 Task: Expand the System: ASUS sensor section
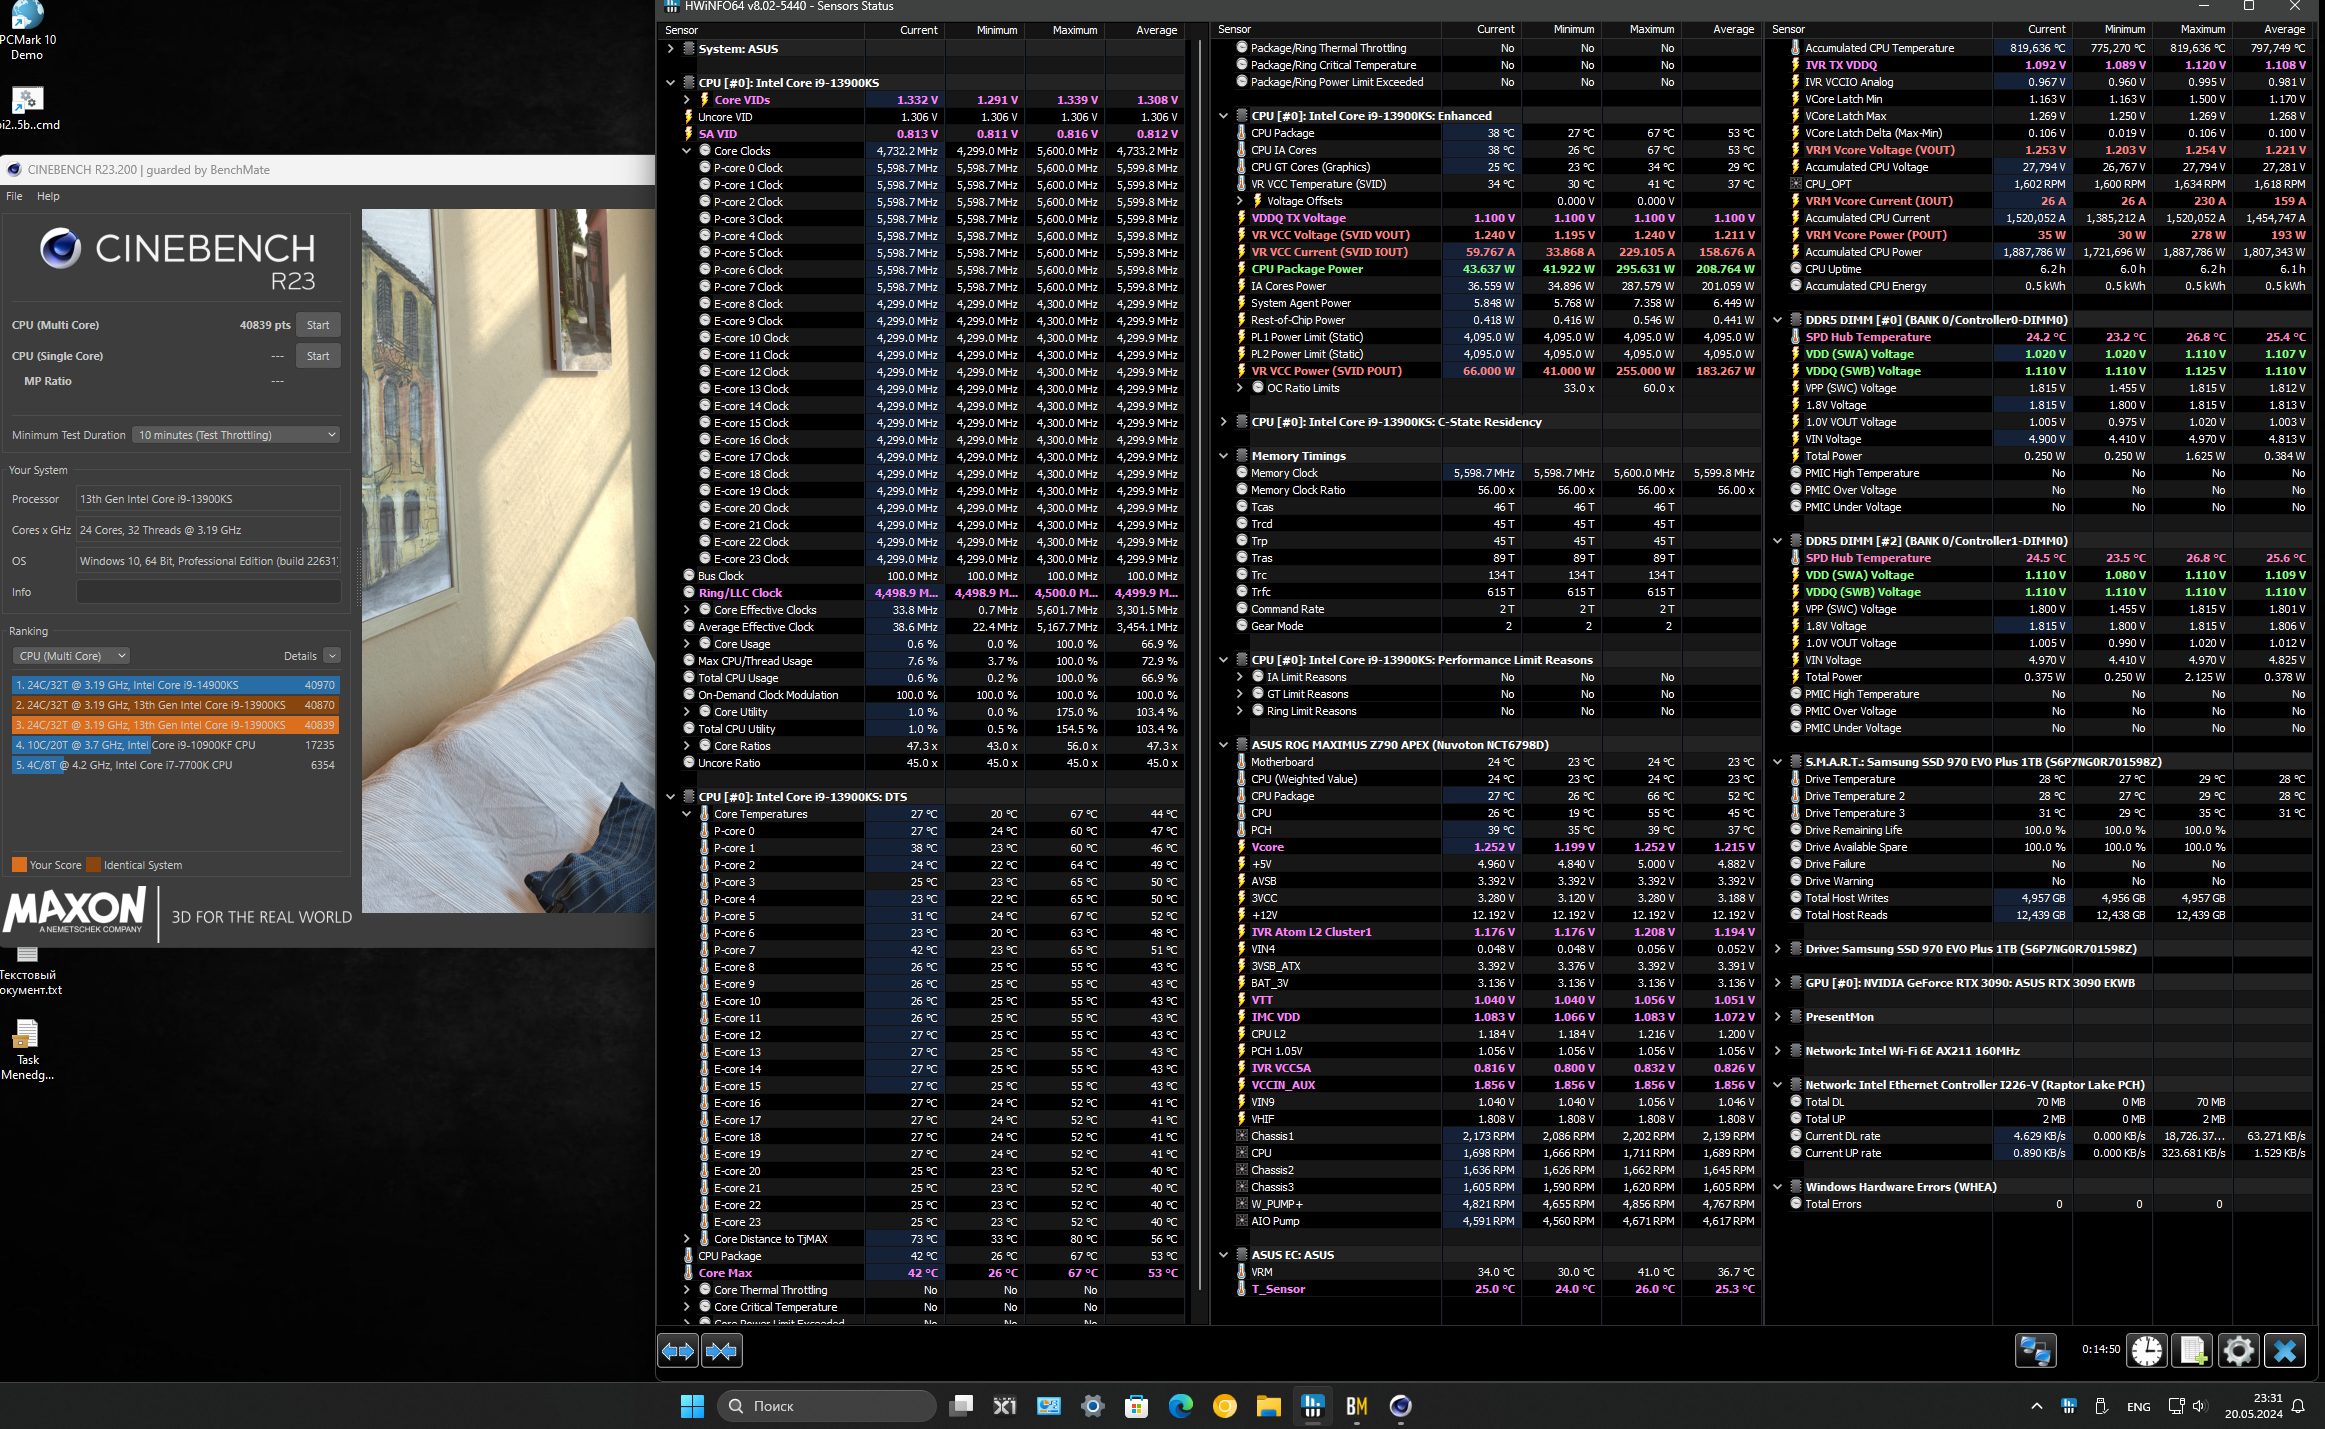click(670, 49)
